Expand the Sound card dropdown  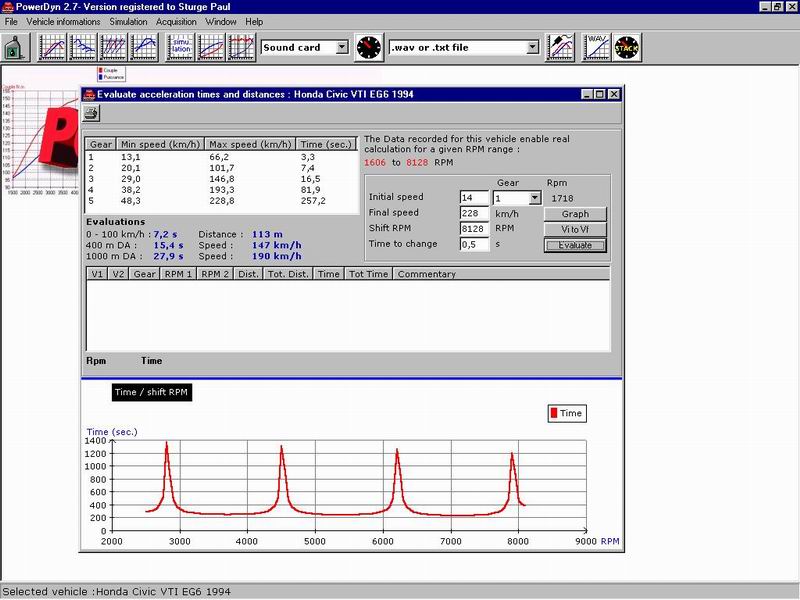pyautogui.click(x=341, y=47)
